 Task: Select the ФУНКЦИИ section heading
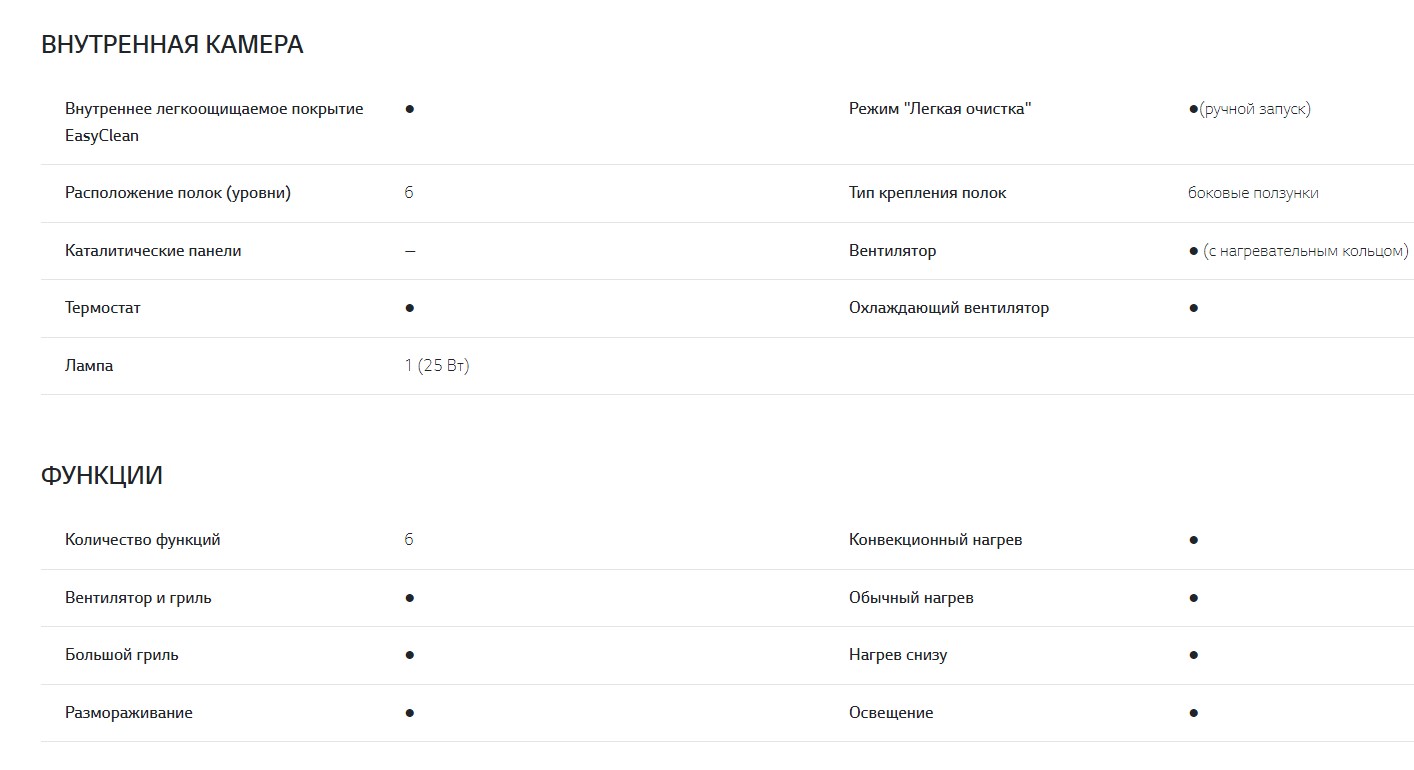(x=102, y=476)
